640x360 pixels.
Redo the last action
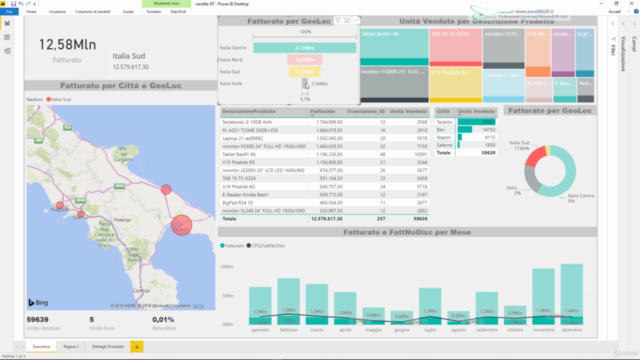point(28,4)
